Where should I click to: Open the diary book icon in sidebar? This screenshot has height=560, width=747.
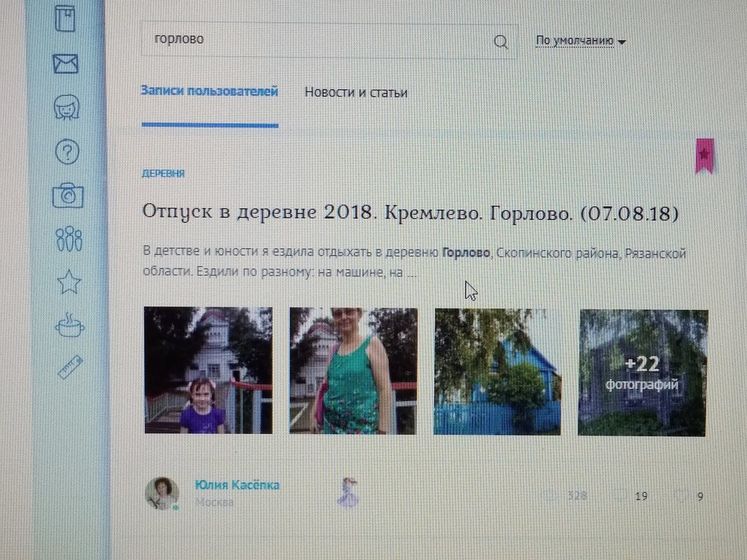[x=65, y=18]
